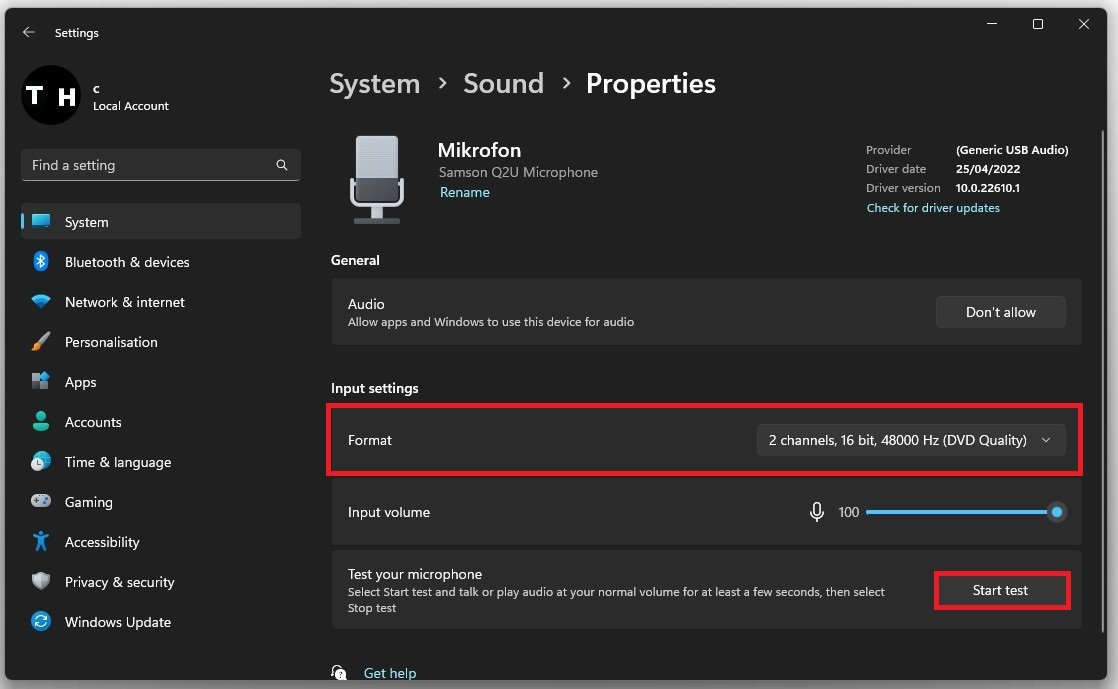Click the back arrow in Settings header
Image resolution: width=1118 pixels, height=689 pixels.
(x=28, y=33)
